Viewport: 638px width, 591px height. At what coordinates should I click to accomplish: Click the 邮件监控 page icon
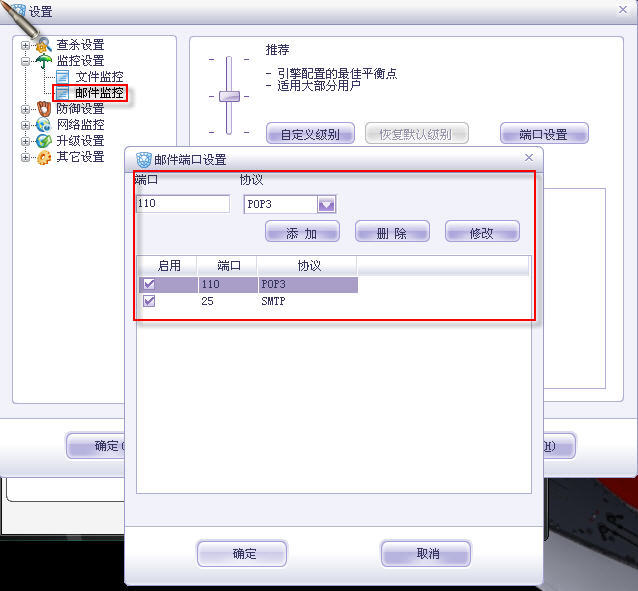click(x=62, y=93)
